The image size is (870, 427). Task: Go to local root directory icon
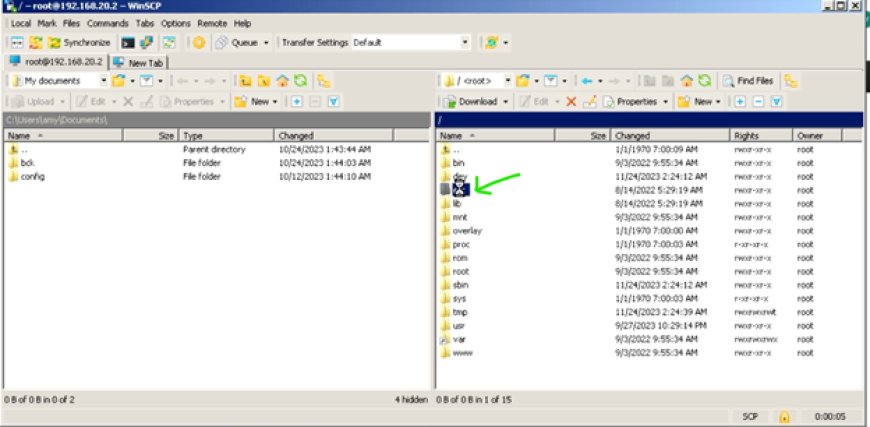(x=264, y=81)
